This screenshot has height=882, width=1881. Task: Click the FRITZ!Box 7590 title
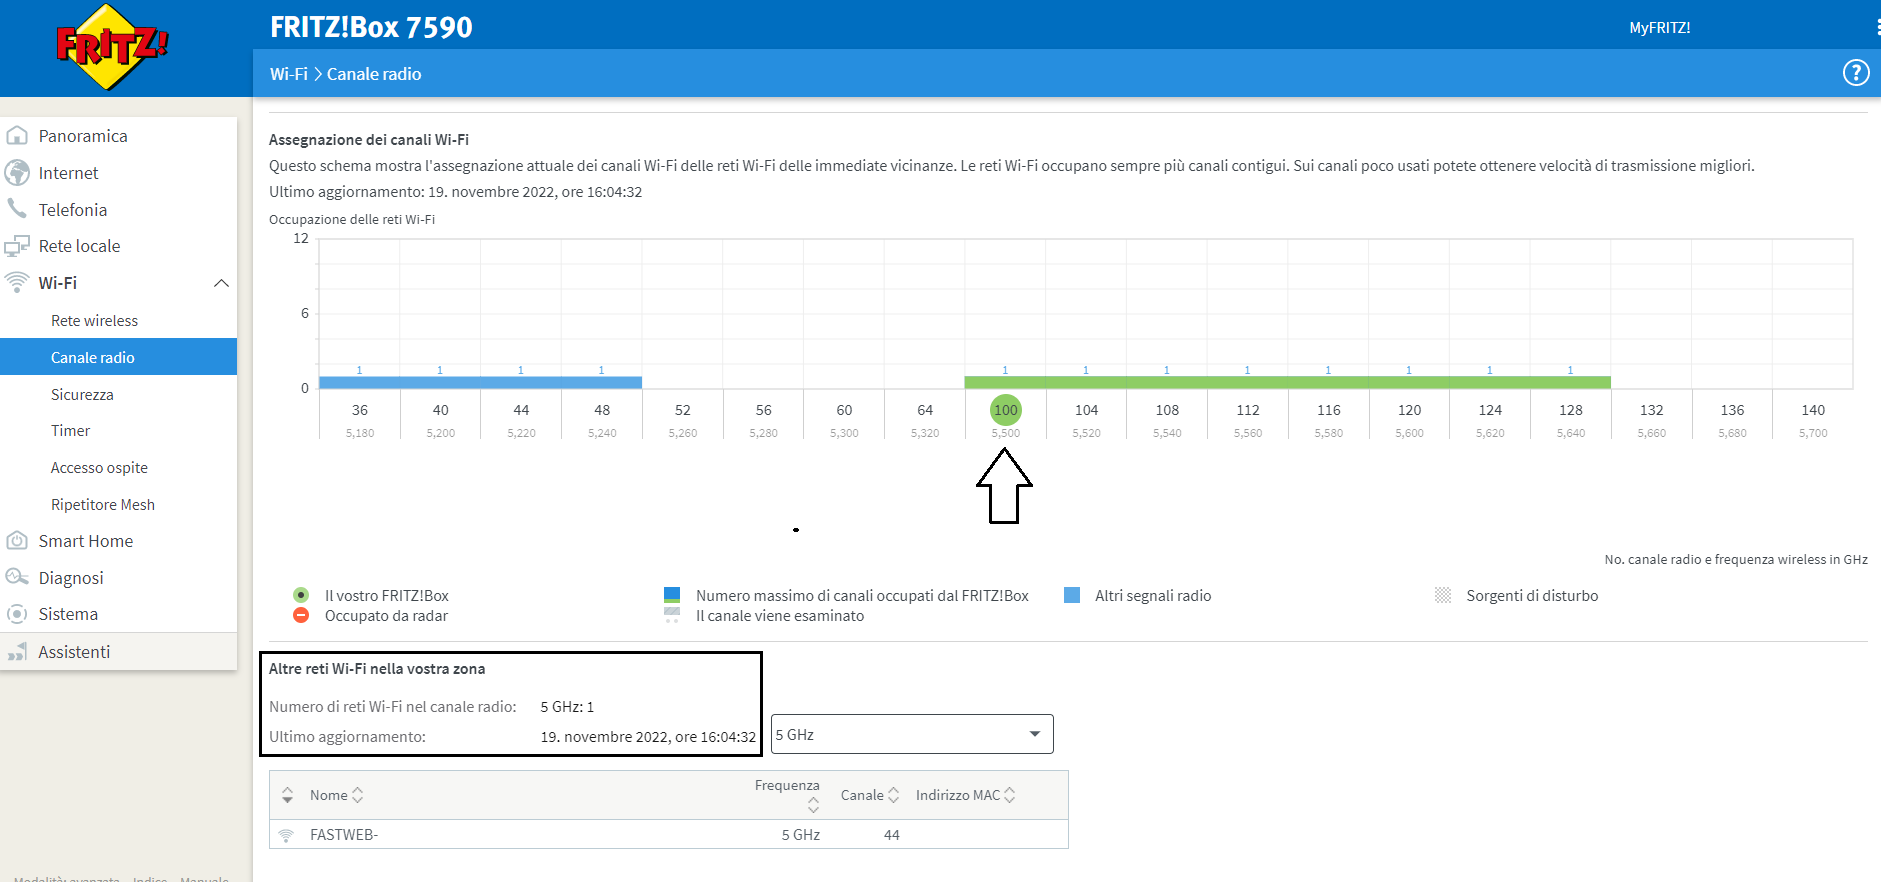point(371,27)
